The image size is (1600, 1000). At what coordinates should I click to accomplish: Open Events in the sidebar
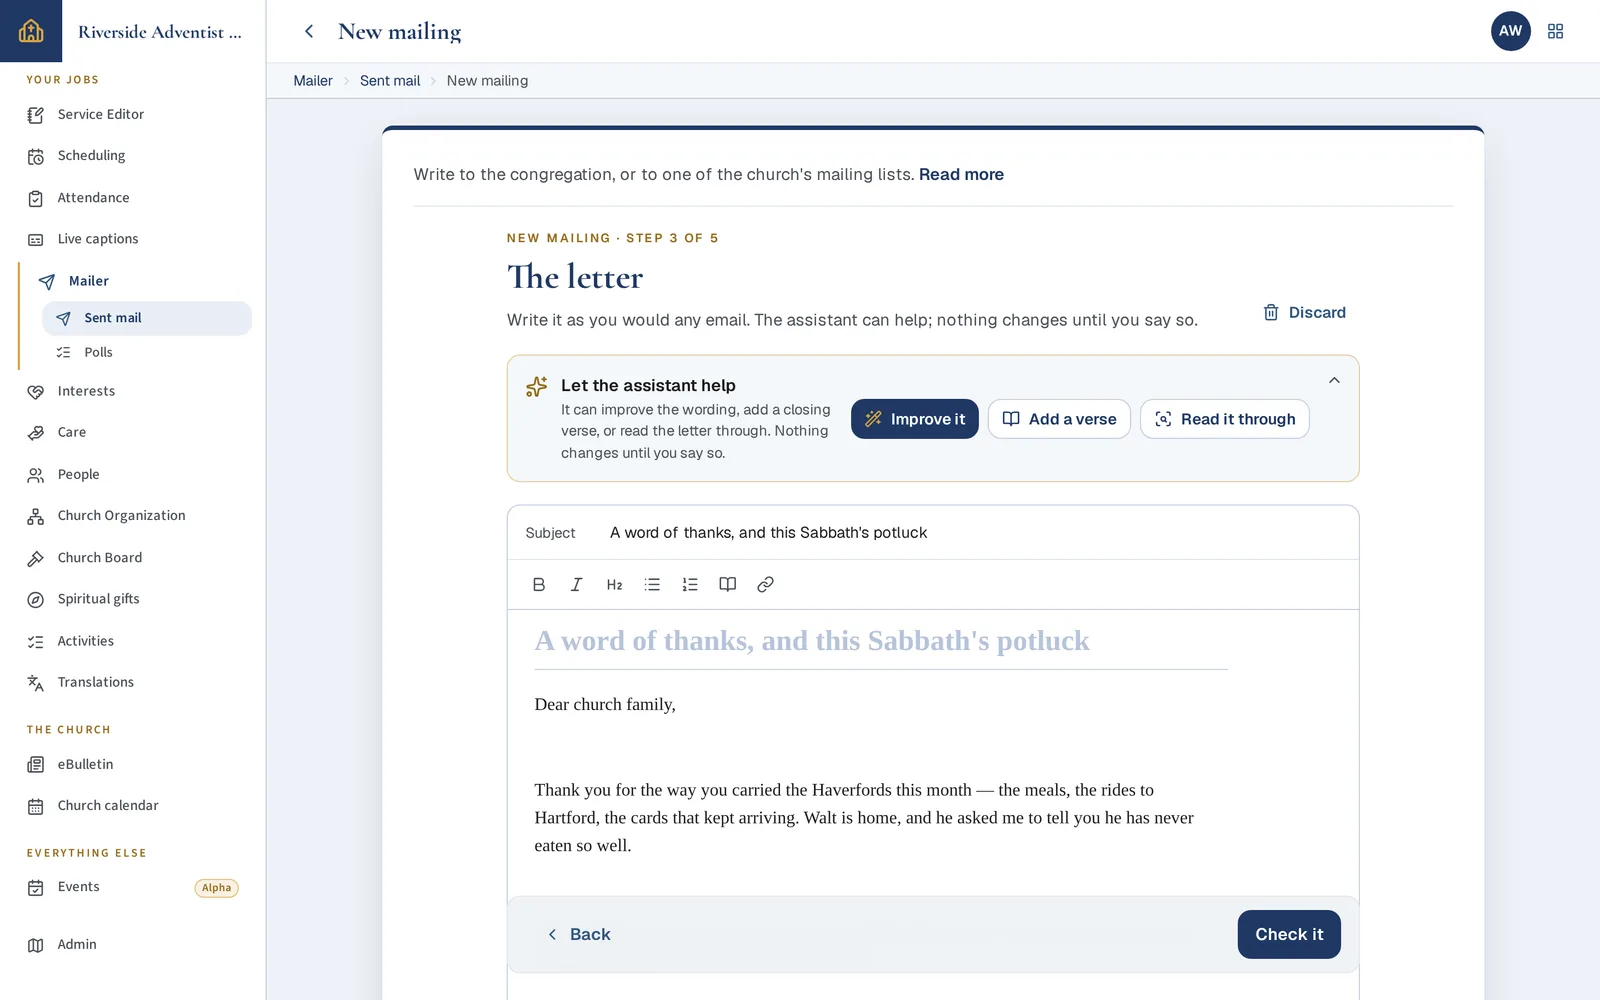pos(135,887)
